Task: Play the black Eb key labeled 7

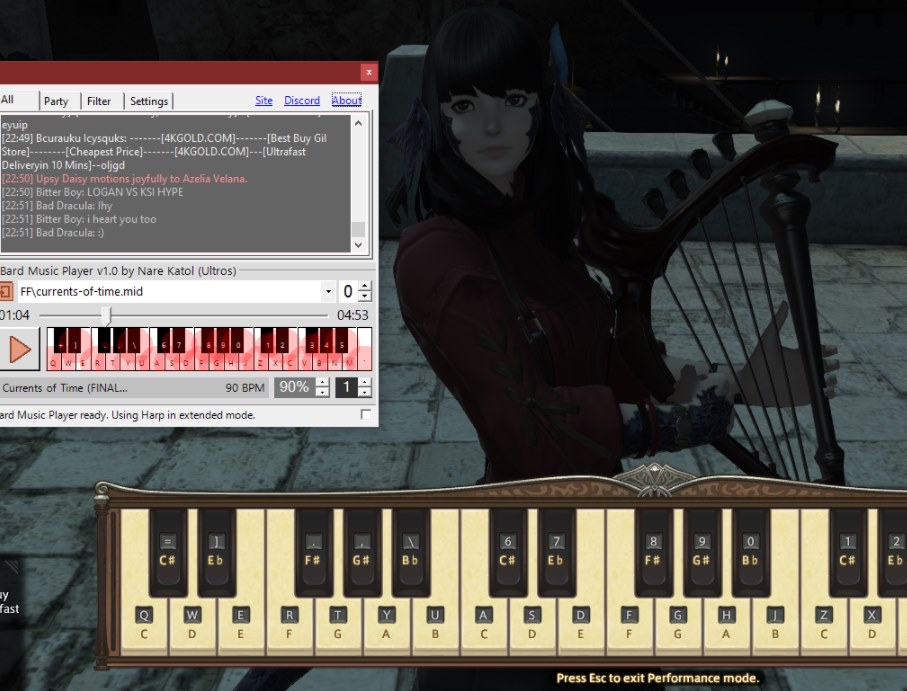Action: pos(556,552)
